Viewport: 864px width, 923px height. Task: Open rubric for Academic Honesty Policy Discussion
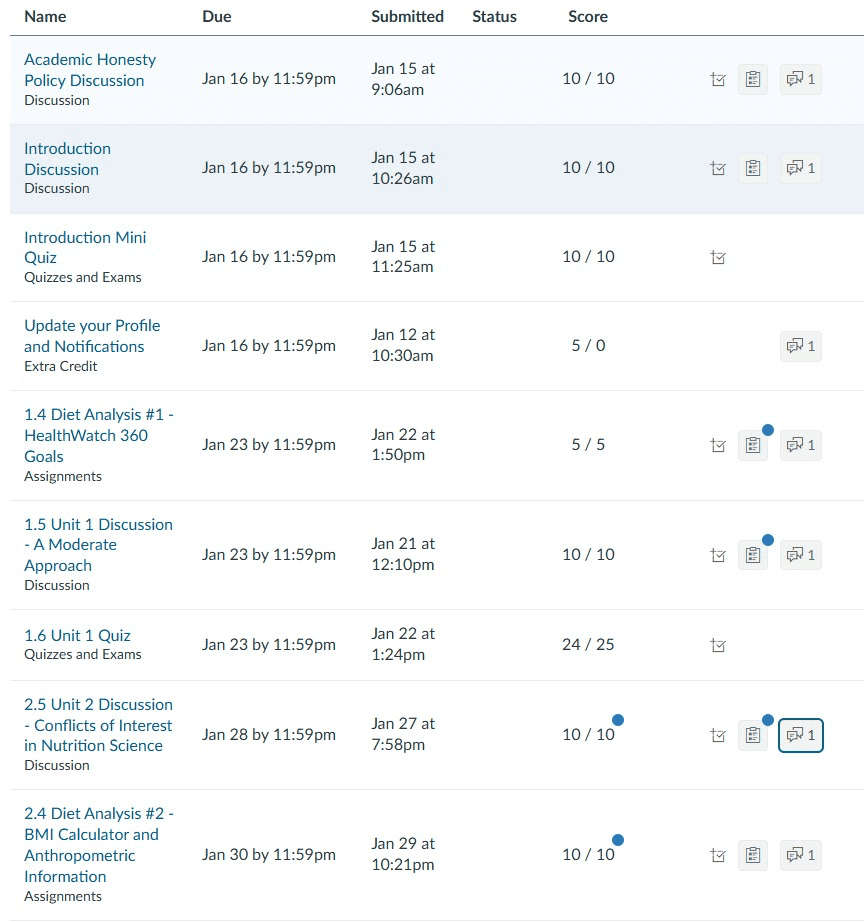pos(753,78)
